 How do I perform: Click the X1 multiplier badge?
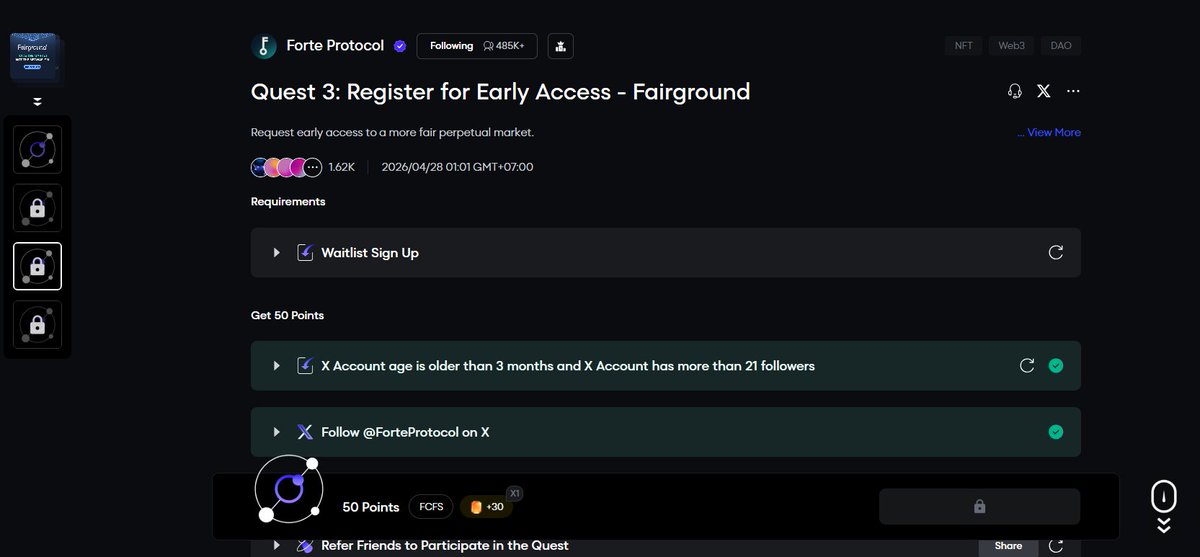click(515, 493)
